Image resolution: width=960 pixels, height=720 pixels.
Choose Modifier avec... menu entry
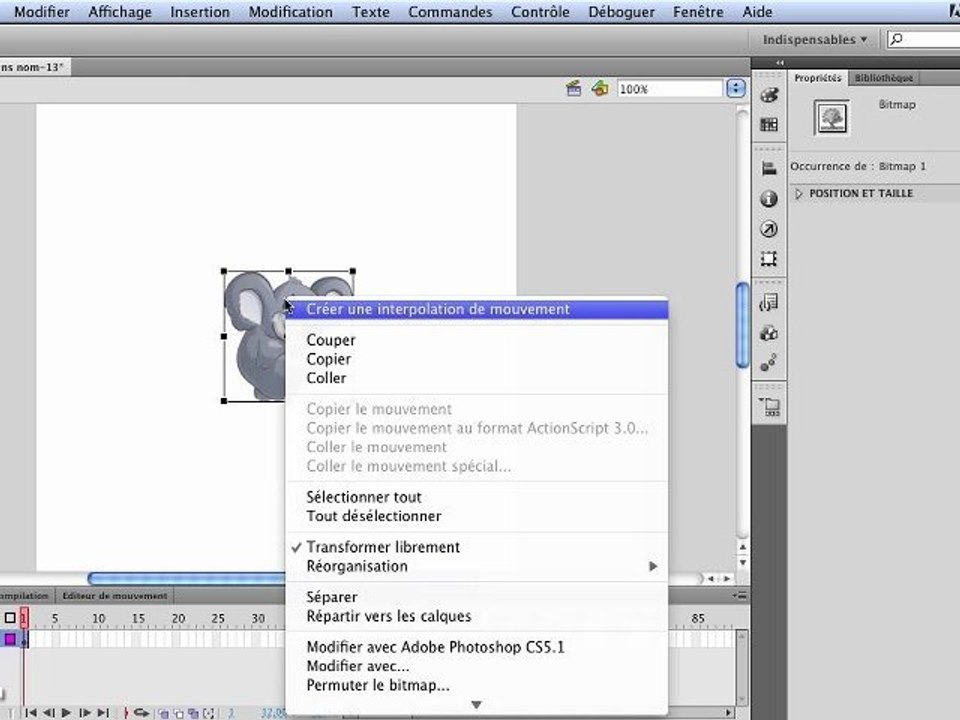pyautogui.click(x=477, y=666)
